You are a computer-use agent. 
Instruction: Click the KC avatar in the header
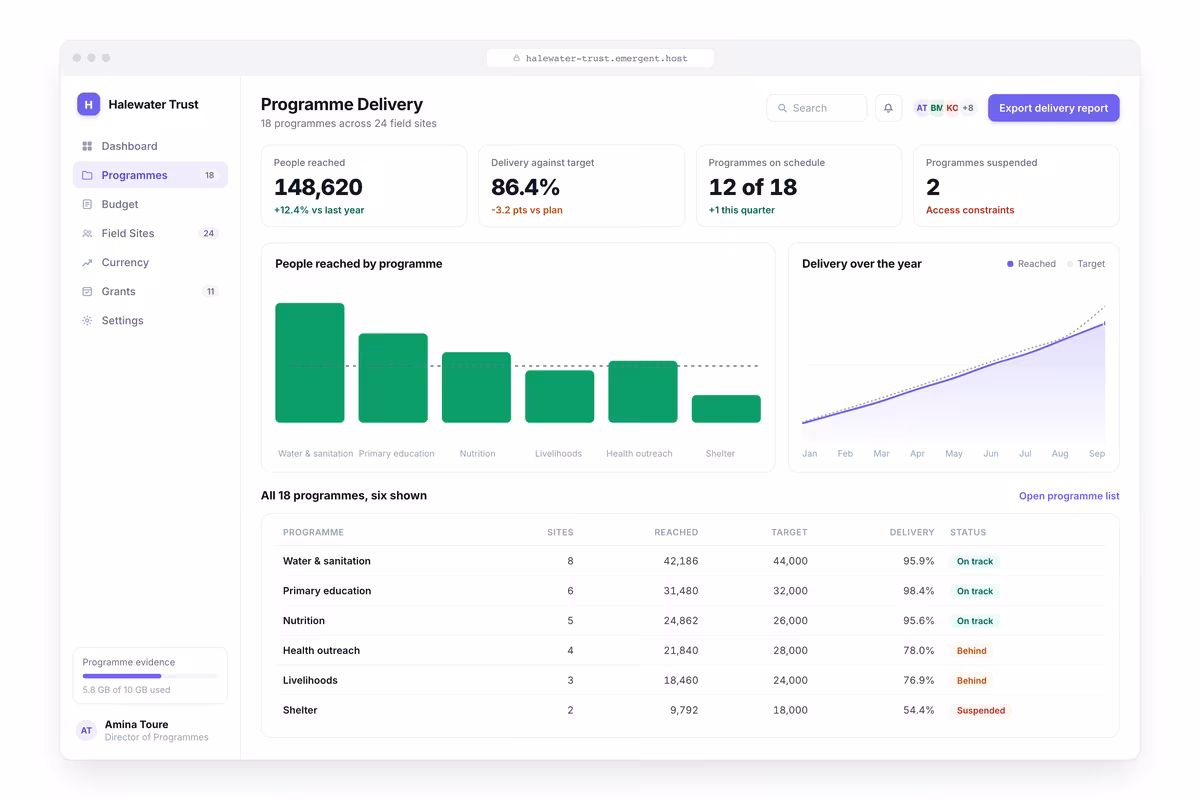coord(952,108)
